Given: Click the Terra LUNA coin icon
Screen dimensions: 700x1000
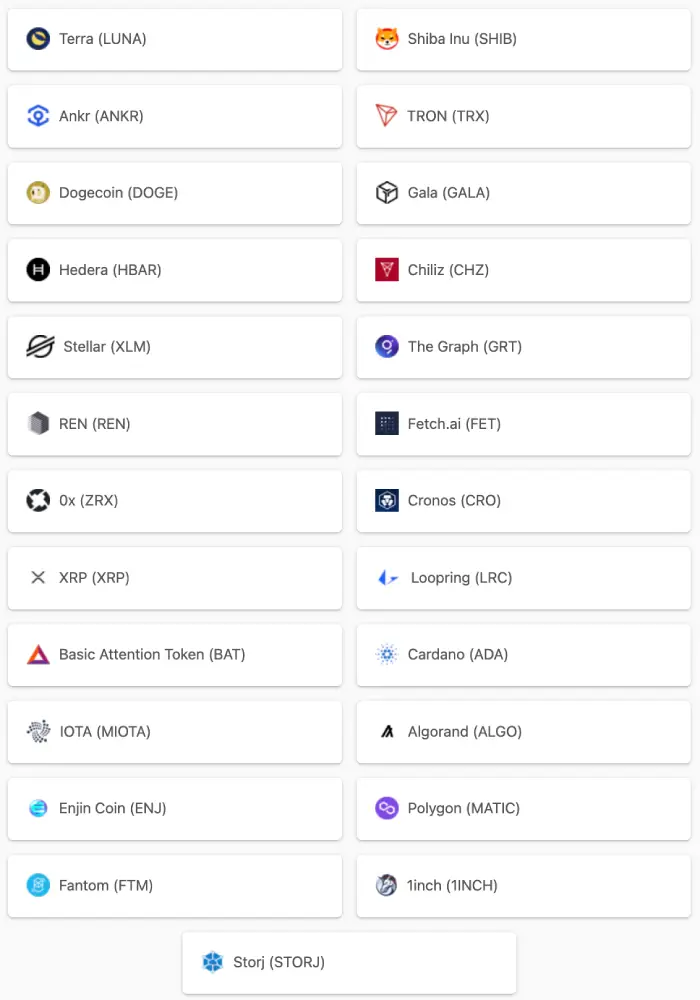Looking at the screenshot, I should coord(38,39).
